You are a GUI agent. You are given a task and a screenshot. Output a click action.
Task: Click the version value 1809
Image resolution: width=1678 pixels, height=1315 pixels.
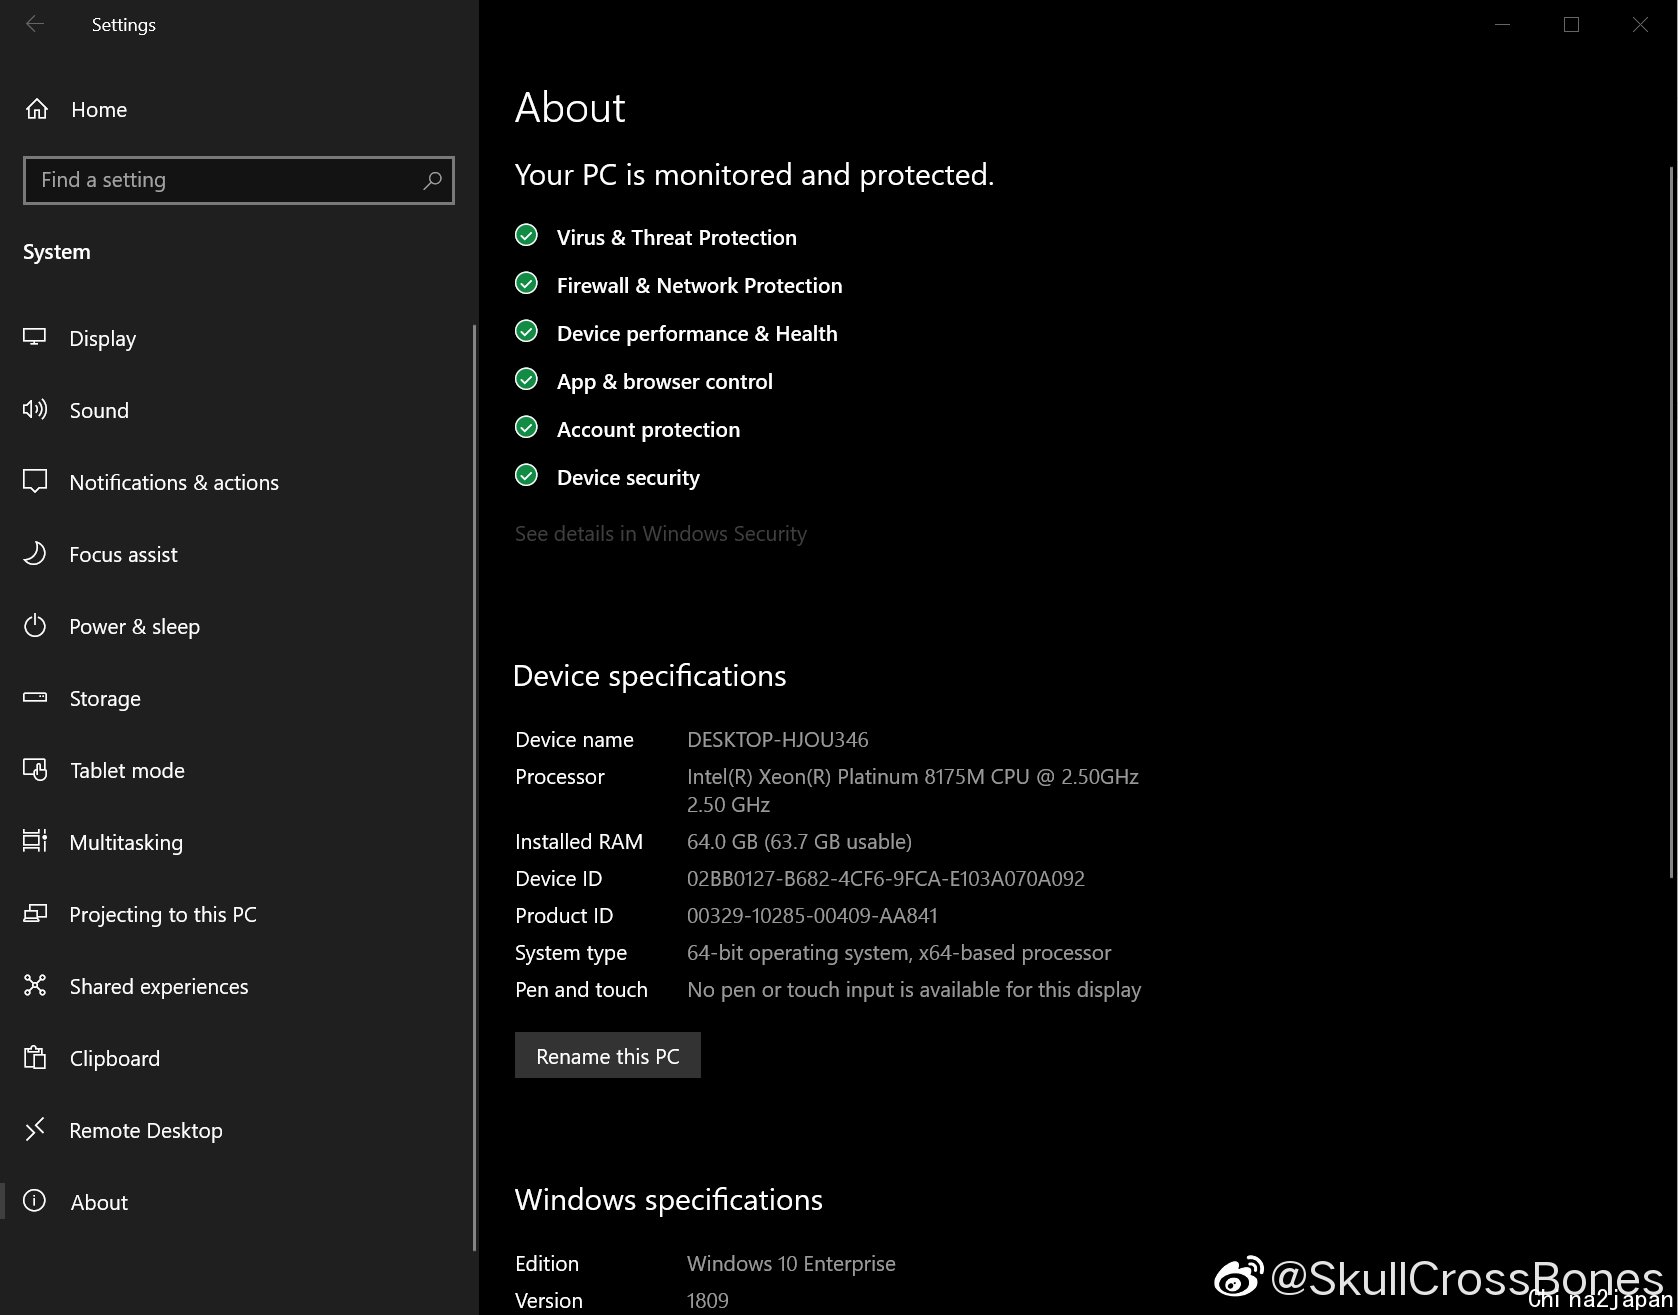coord(707,1301)
